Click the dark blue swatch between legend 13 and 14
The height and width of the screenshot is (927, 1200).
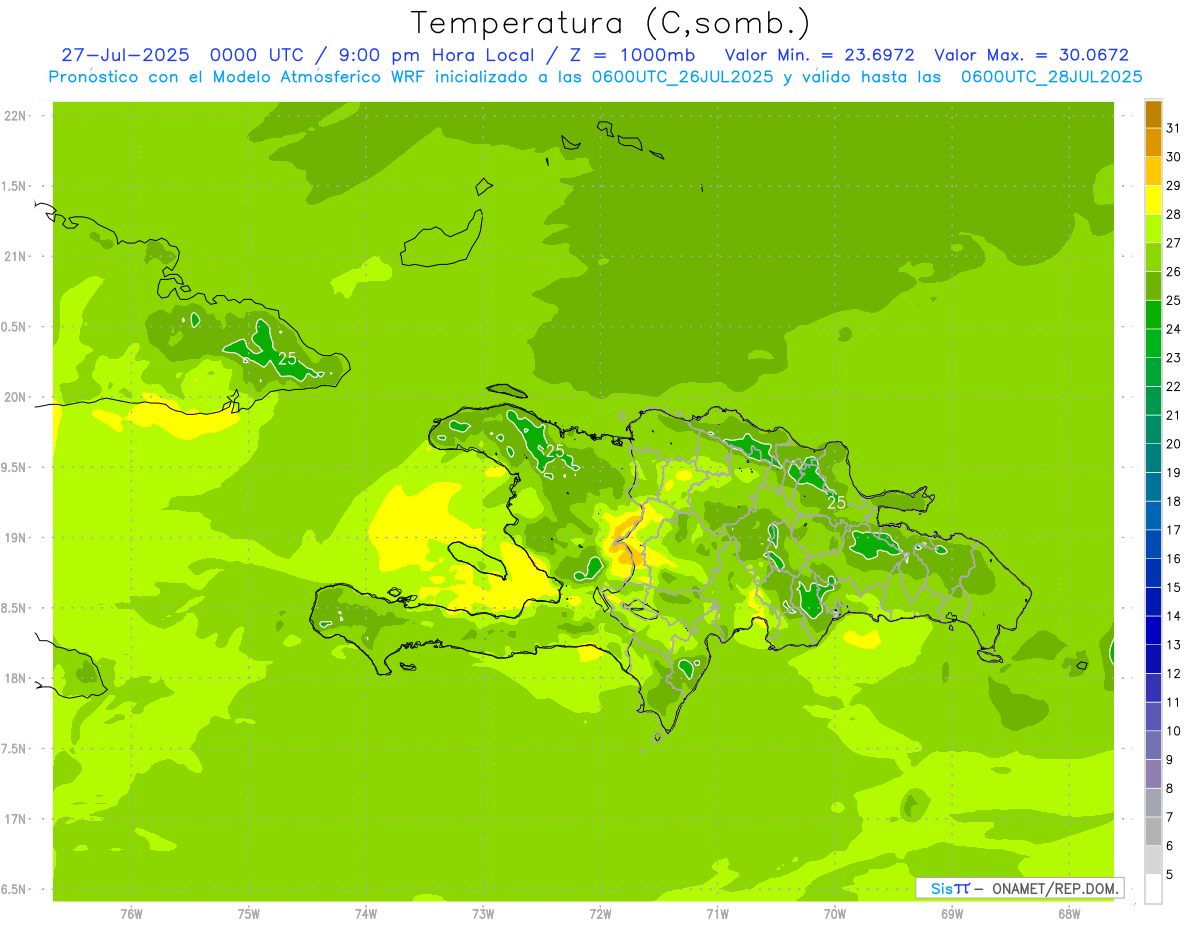tap(1153, 631)
